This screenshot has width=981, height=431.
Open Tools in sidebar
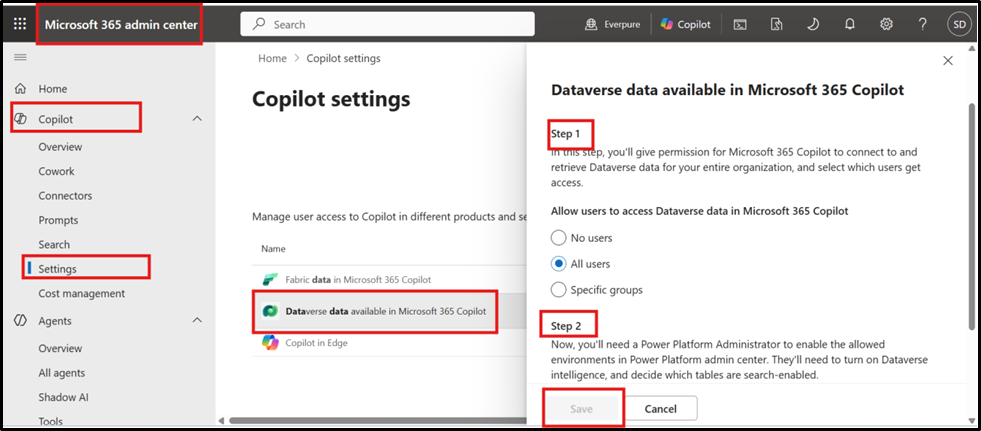50,422
